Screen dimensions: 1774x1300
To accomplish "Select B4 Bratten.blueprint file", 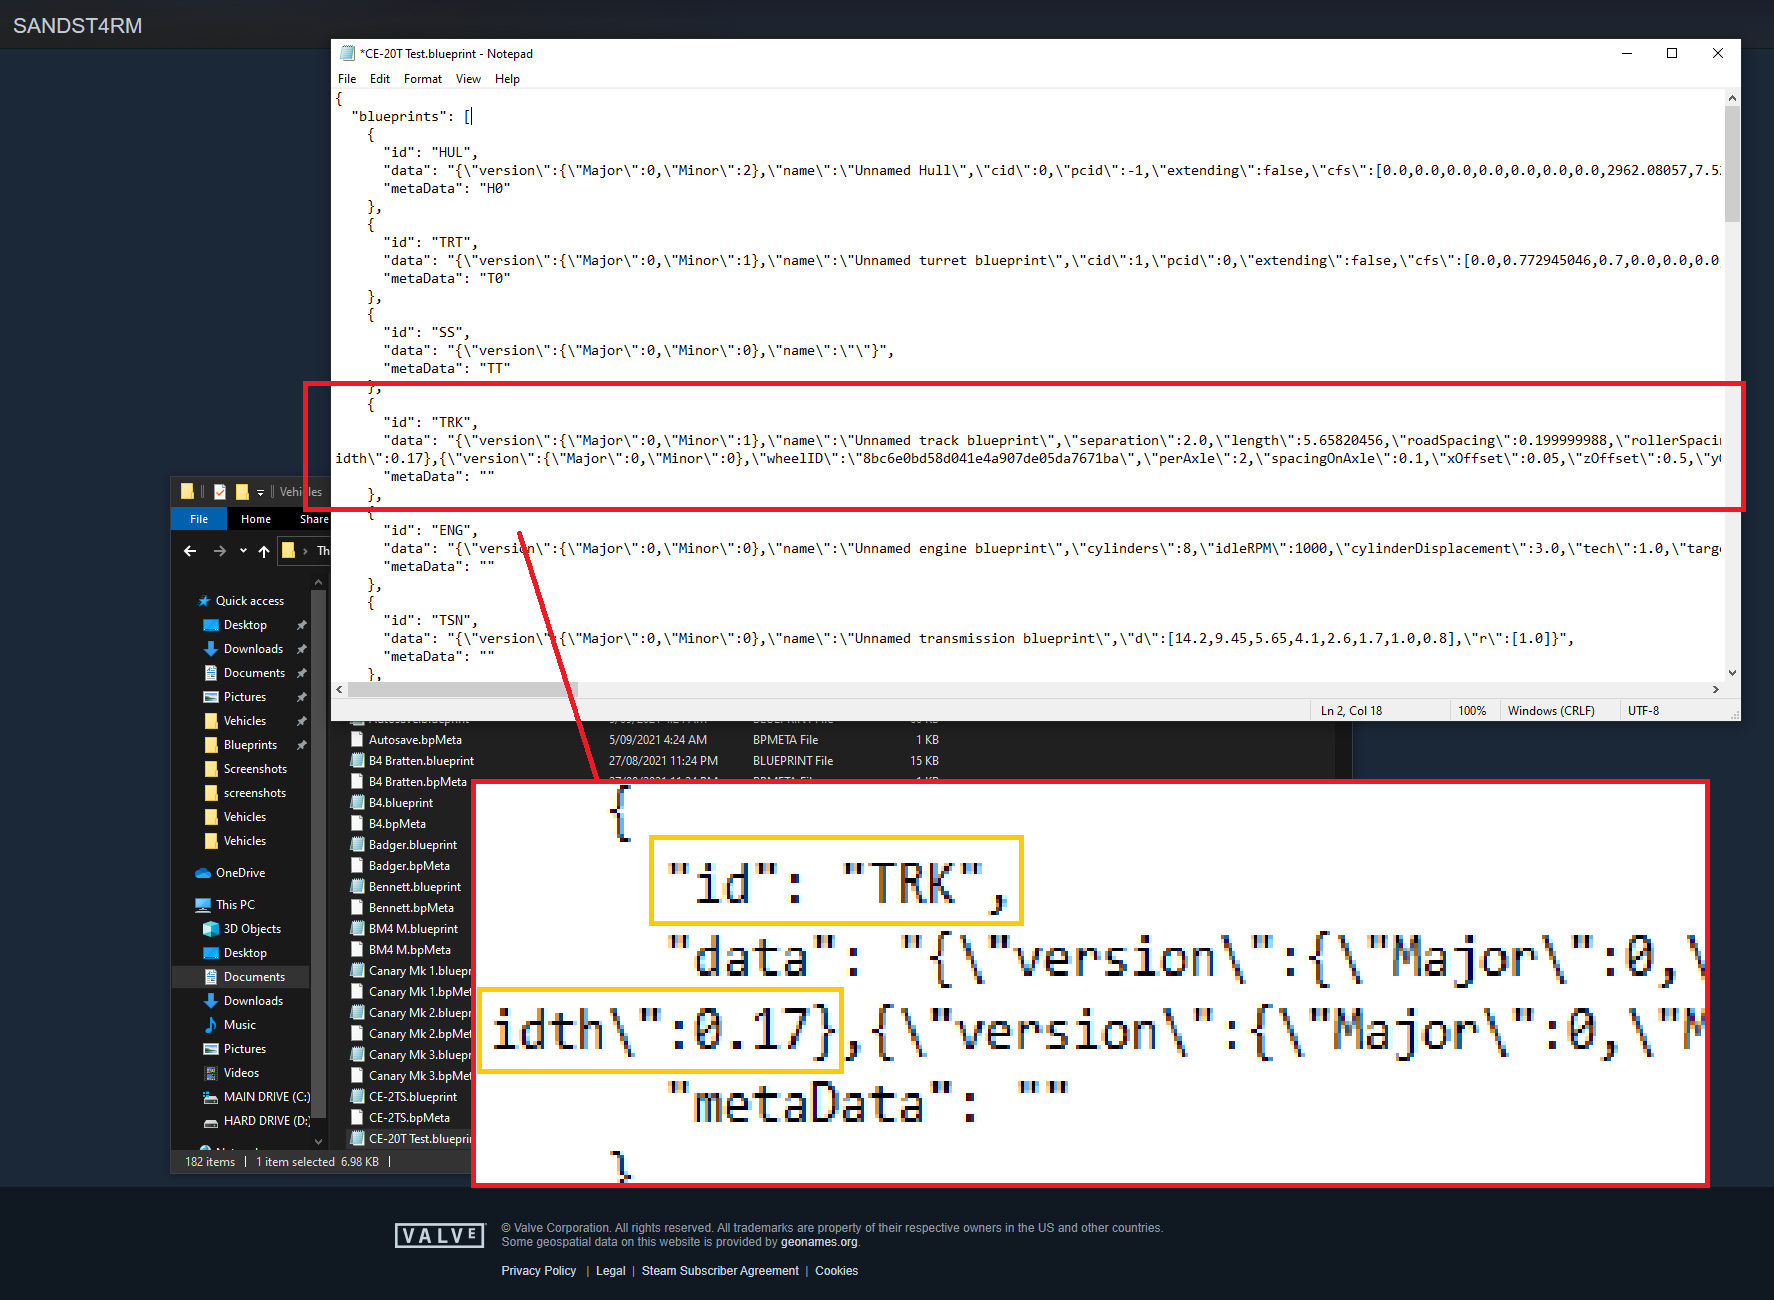I will click(421, 761).
